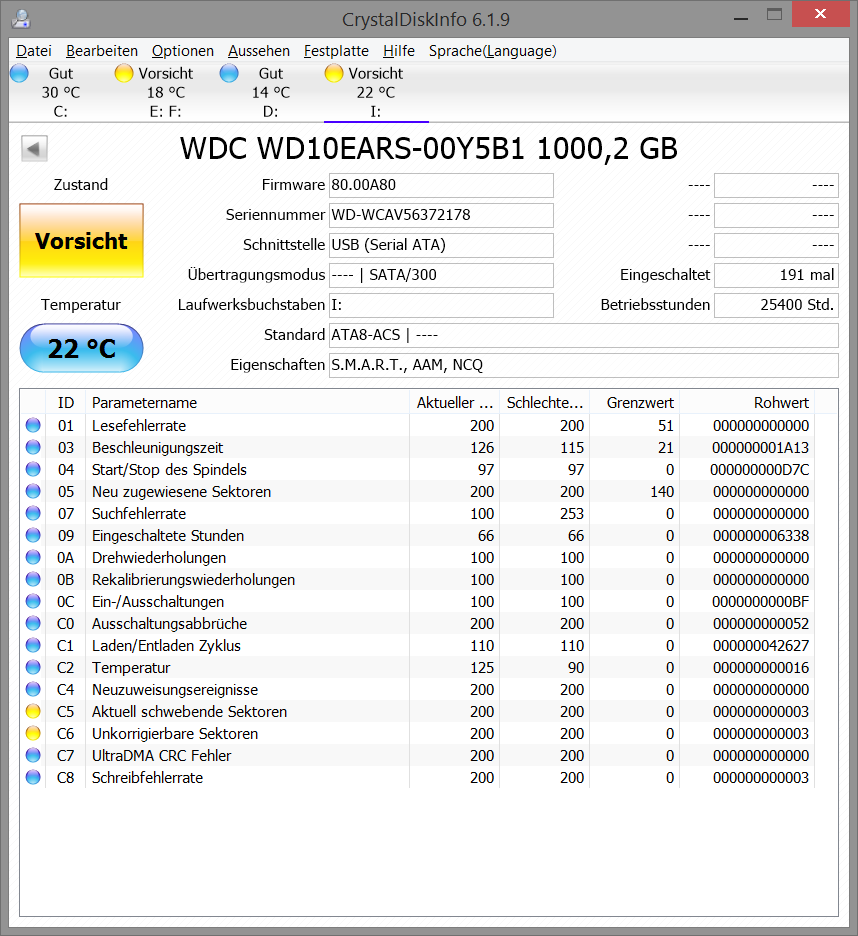
Task: Open the Optionen menu
Action: (x=183, y=51)
